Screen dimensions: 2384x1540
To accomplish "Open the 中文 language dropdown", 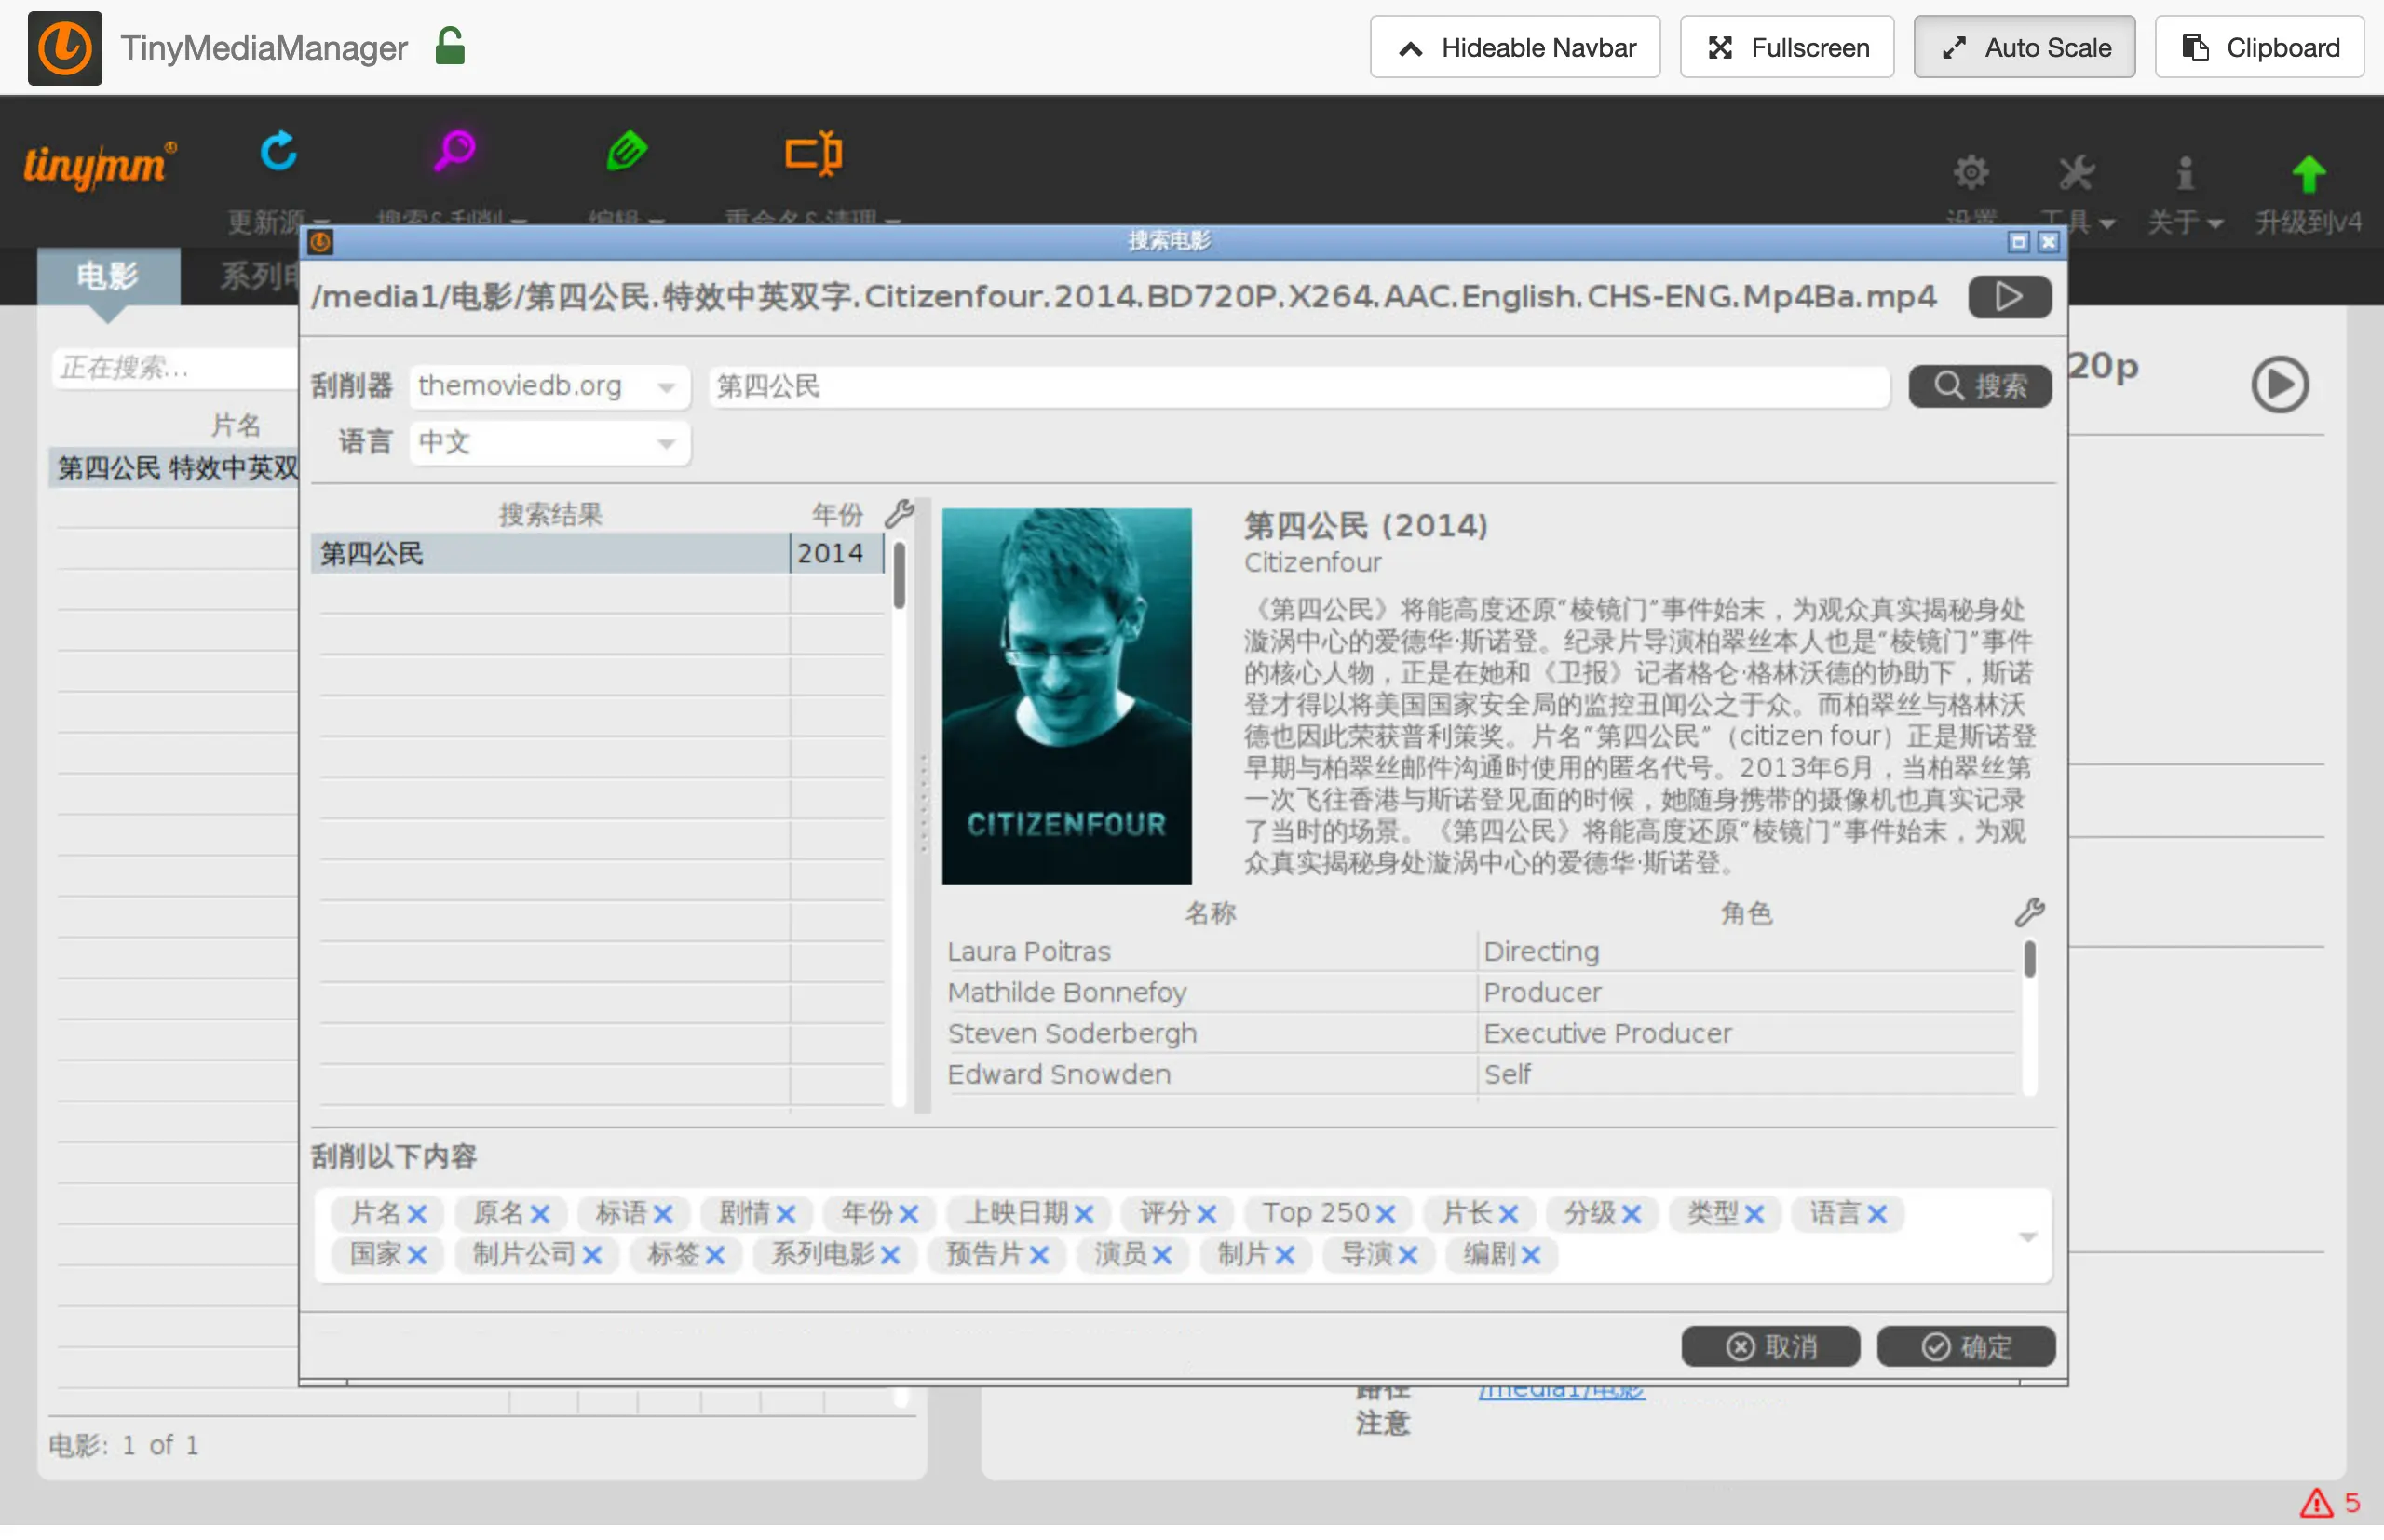I will (549, 442).
